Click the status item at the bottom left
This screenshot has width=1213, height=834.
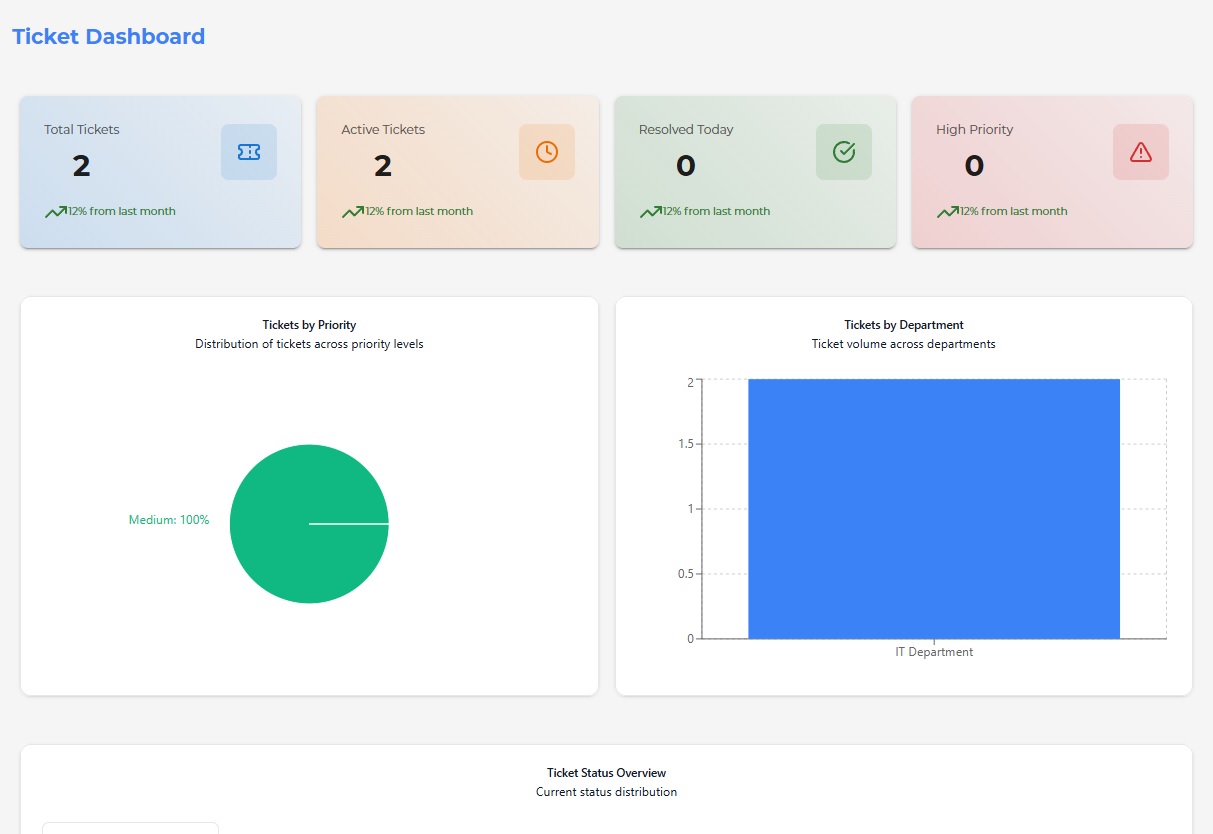130,829
